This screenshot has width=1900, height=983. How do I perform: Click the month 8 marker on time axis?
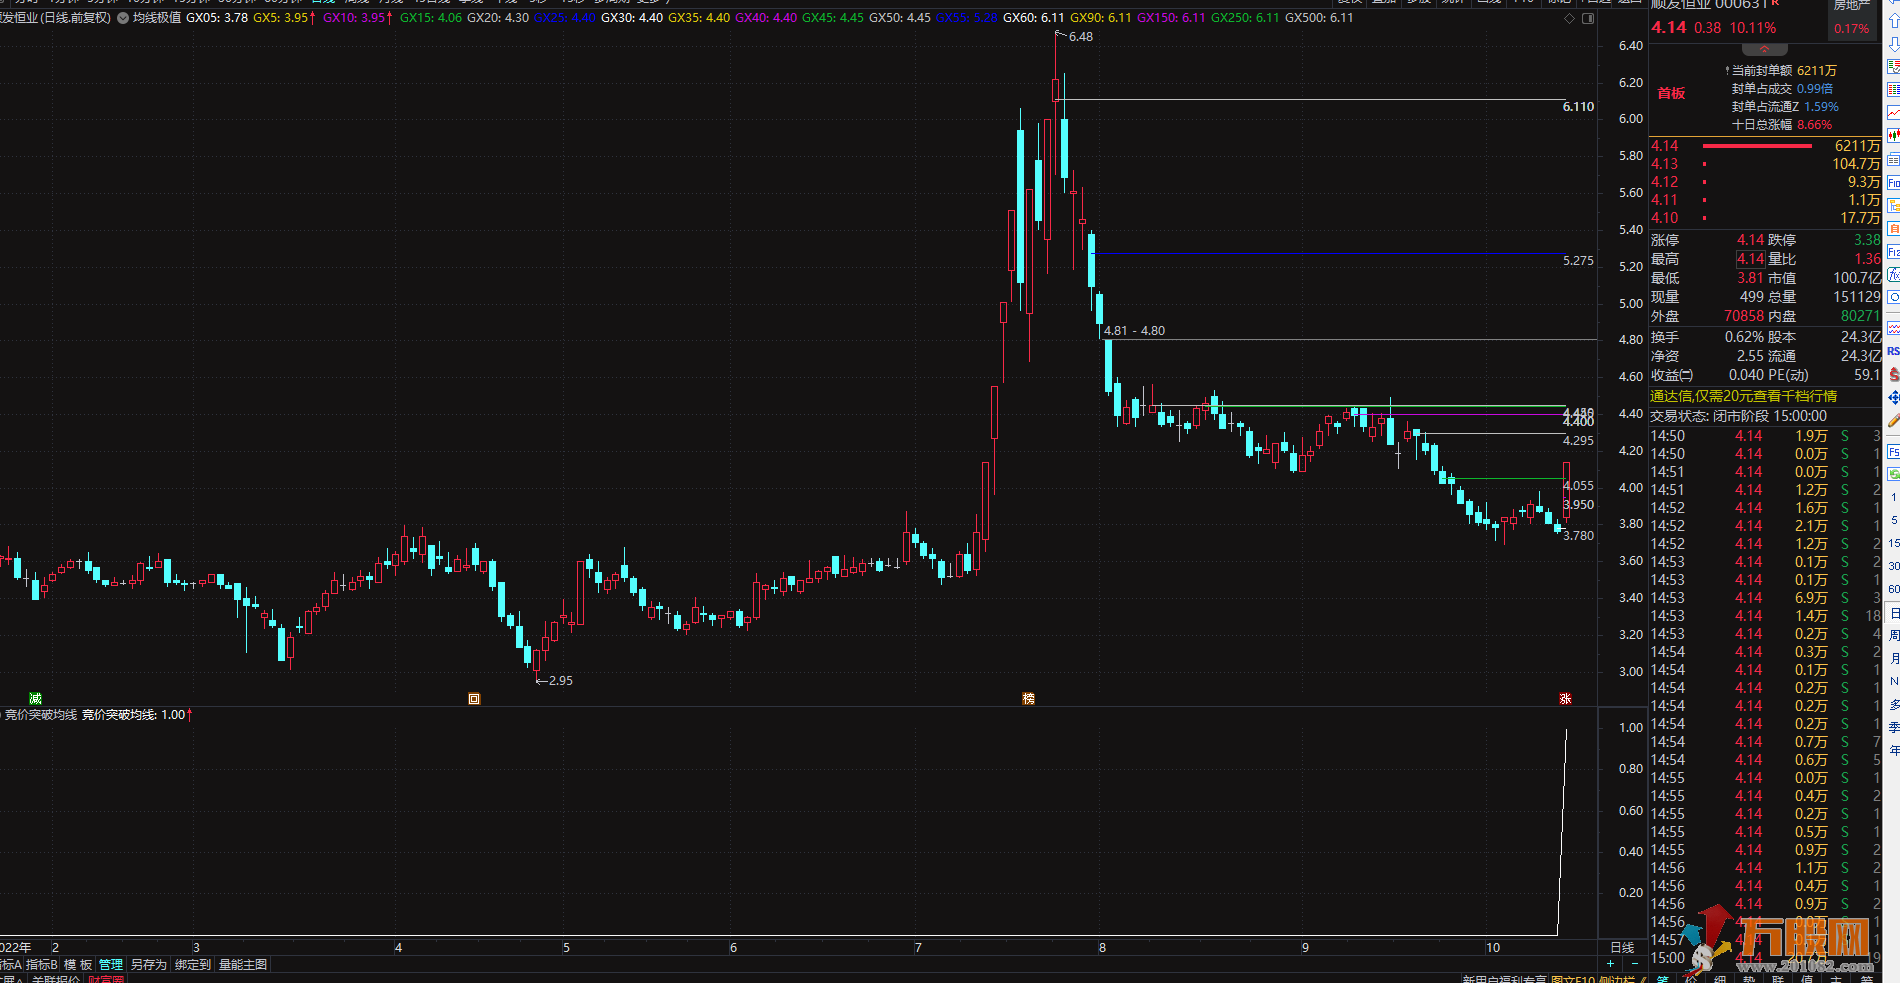pyautogui.click(x=1102, y=947)
